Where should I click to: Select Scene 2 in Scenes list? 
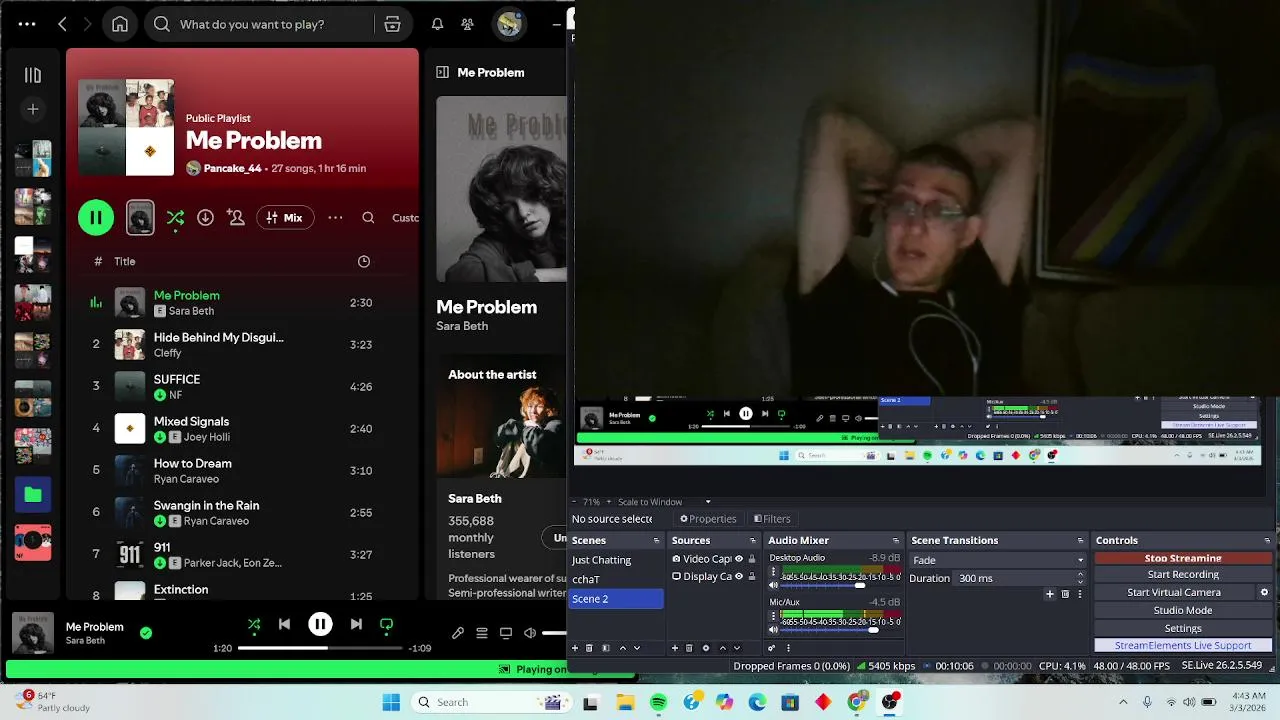tap(616, 598)
